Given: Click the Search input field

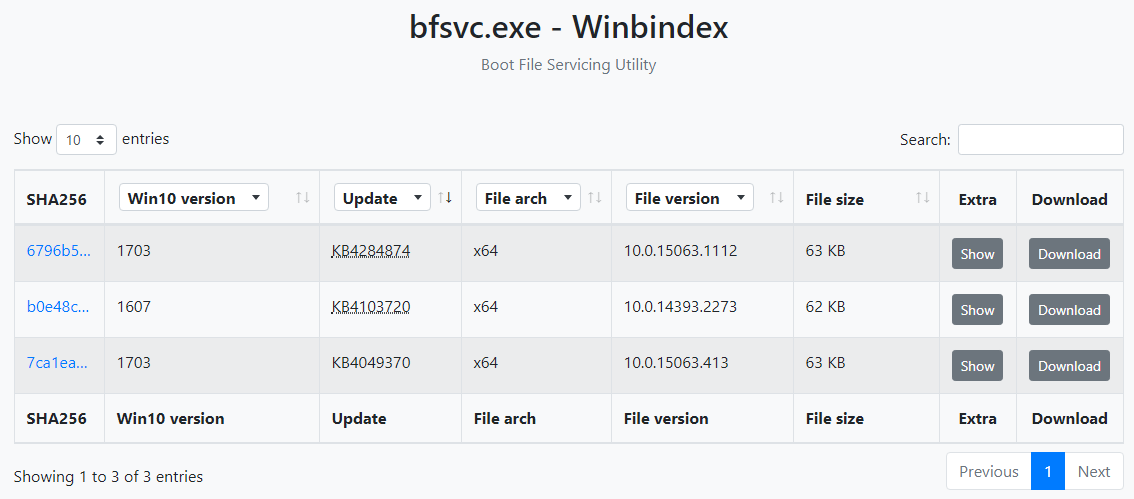Looking at the screenshot, I should pyautogui.click(x=1041, y=140).
